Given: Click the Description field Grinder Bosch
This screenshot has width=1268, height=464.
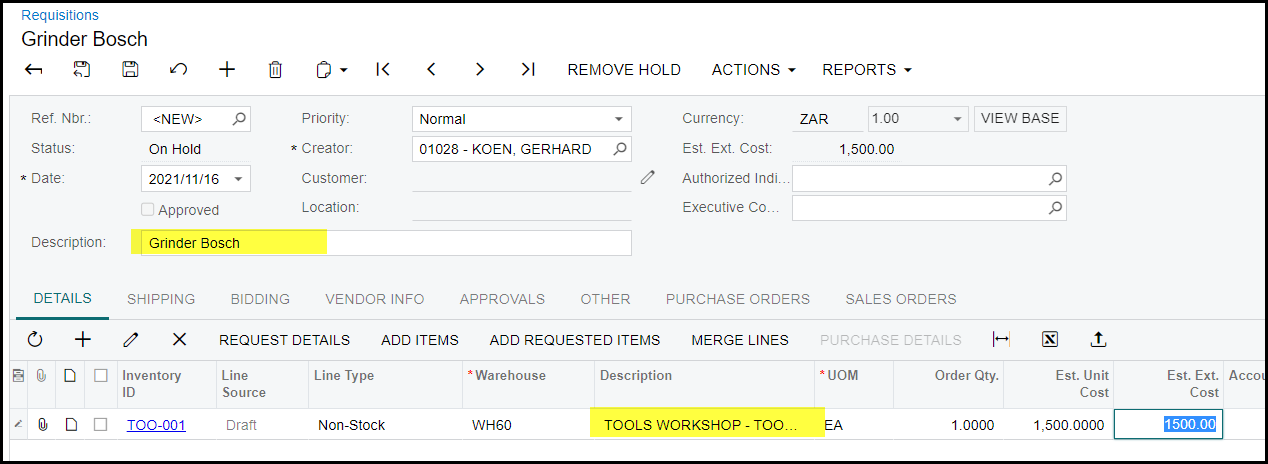Looking at the screenshot, I should (x=380, y=243).
